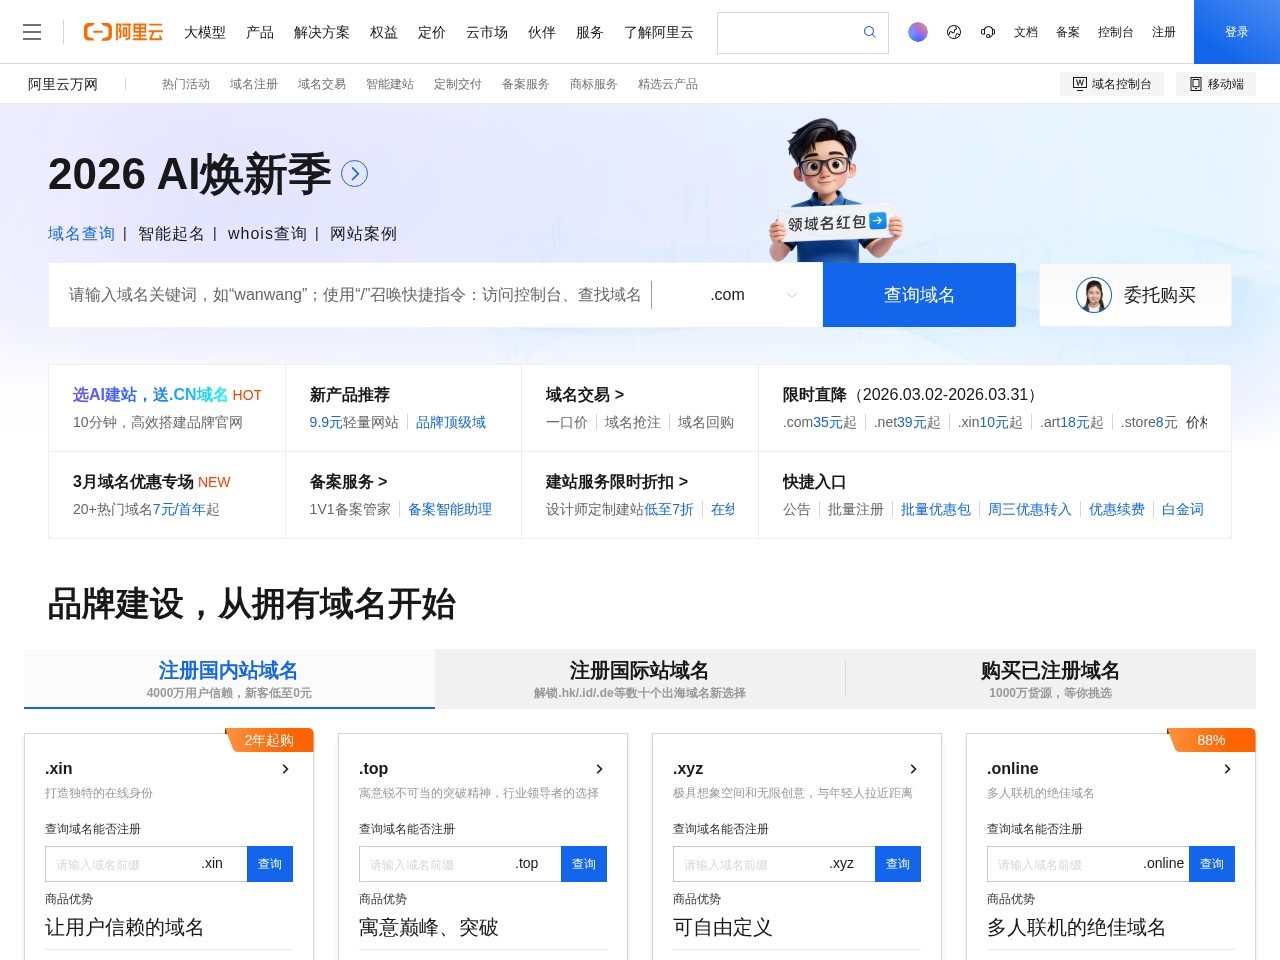This screenshot has height=960, width=1280.
Task: Click the 移动端 mobile phone icon
Action: coord(1196,84)
